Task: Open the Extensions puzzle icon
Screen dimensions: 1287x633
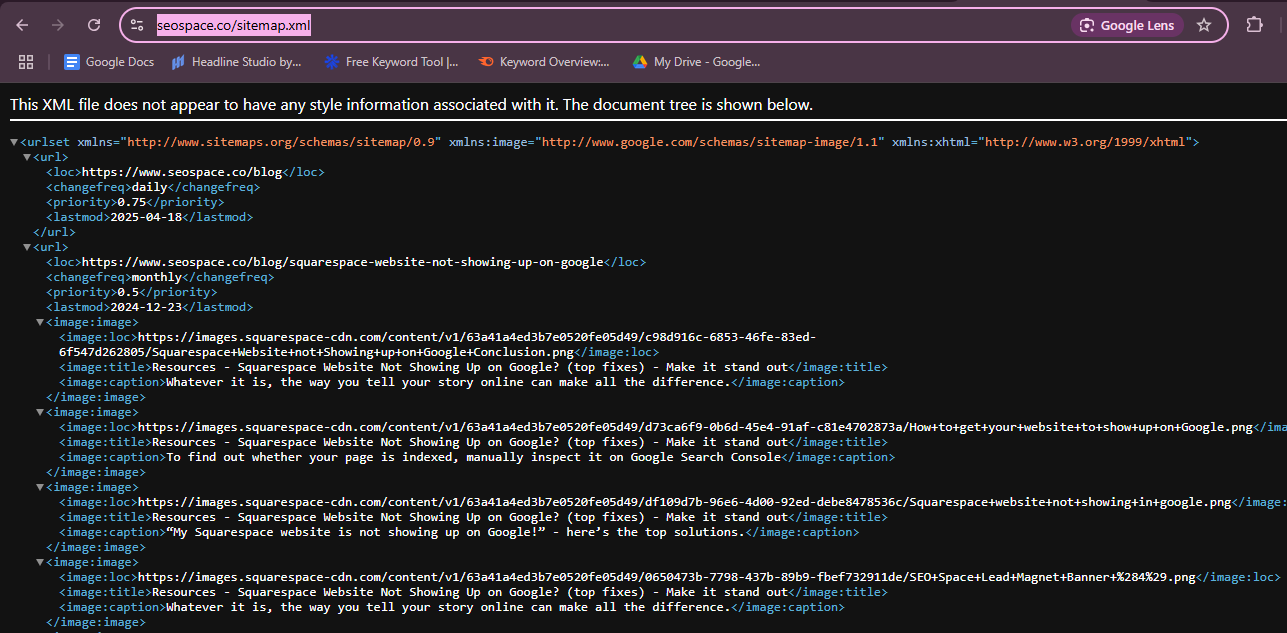Action: pos(1254,25)
